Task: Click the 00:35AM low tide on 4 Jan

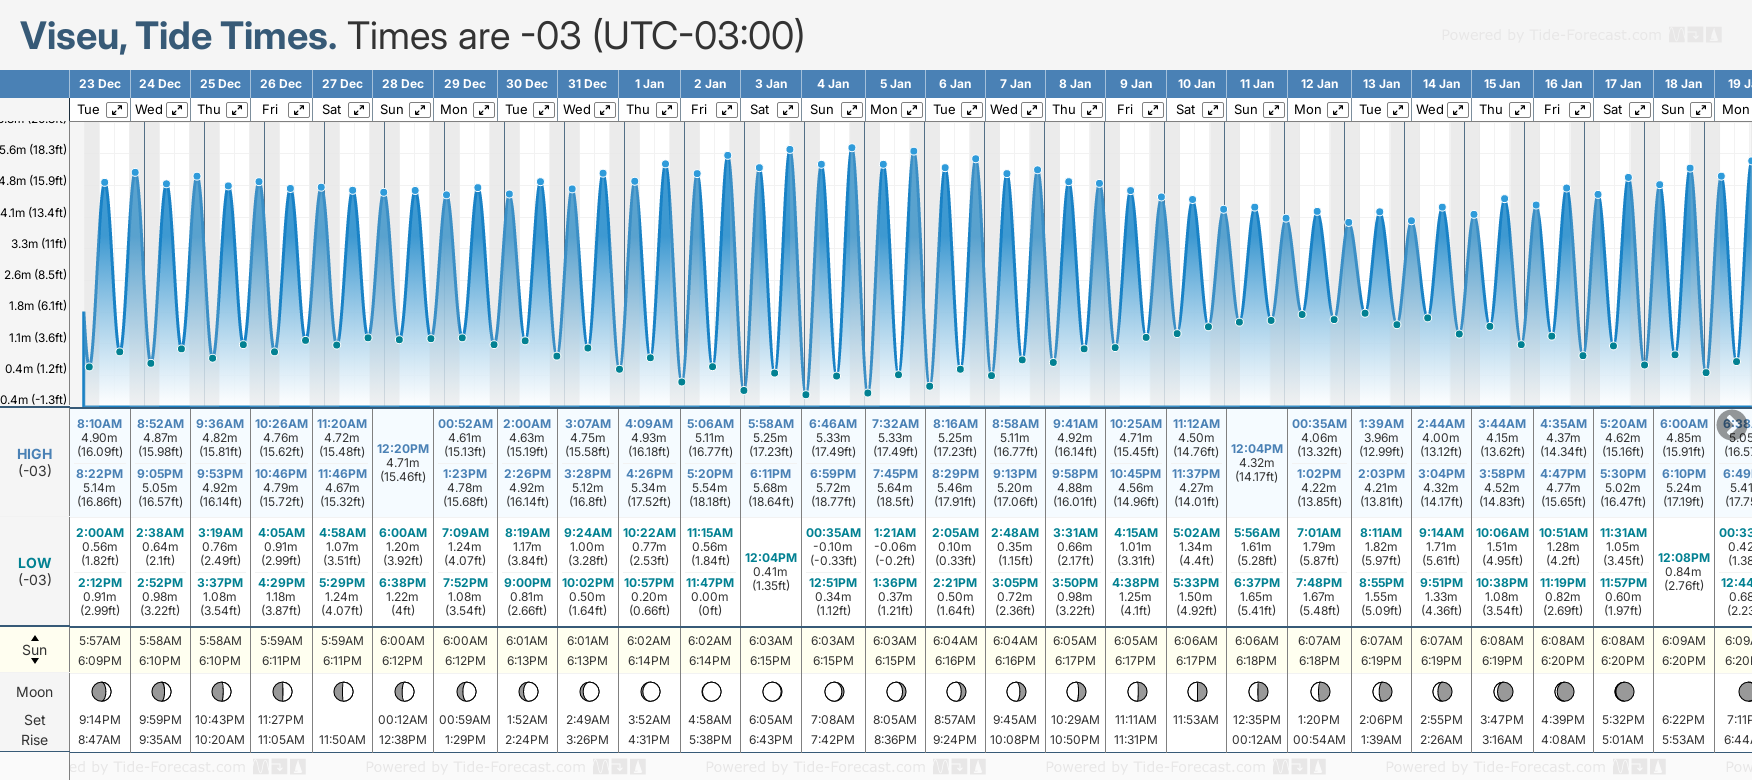Action: click(833, 533)
